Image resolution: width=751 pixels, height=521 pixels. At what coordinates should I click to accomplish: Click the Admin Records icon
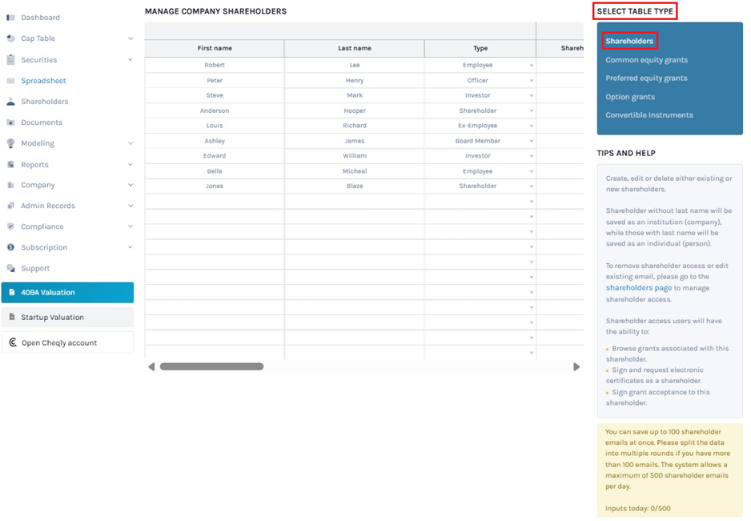point(11,205)
